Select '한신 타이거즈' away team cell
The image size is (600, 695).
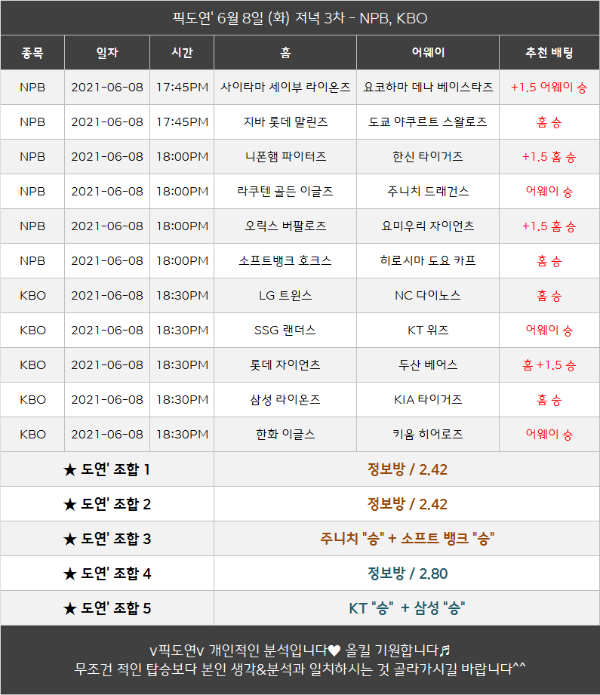(x=428, y=156)
